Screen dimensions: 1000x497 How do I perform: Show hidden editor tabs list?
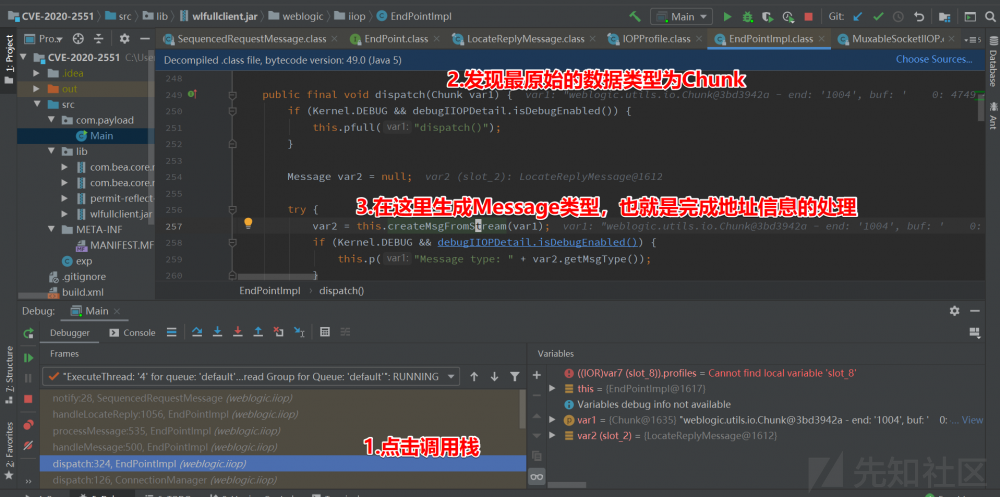tap(973, 40)
